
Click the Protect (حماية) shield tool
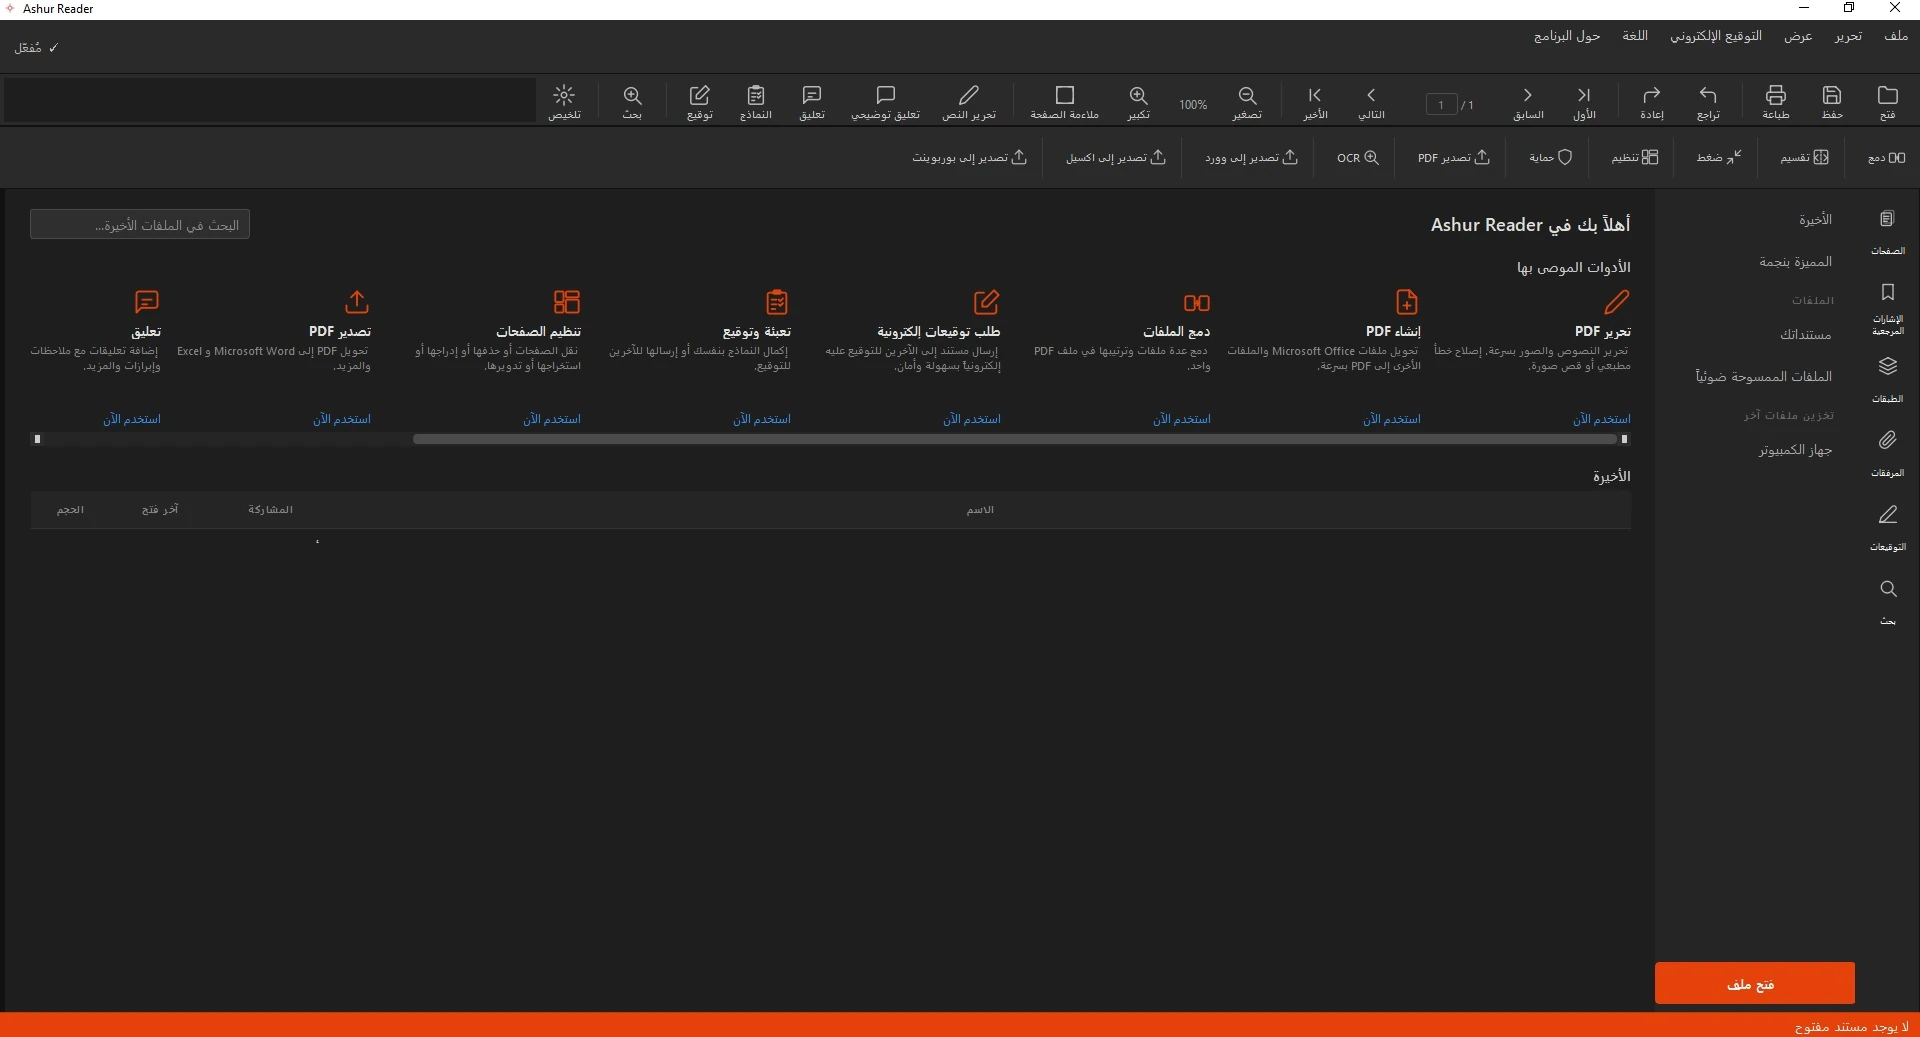tap(1551, 158)
